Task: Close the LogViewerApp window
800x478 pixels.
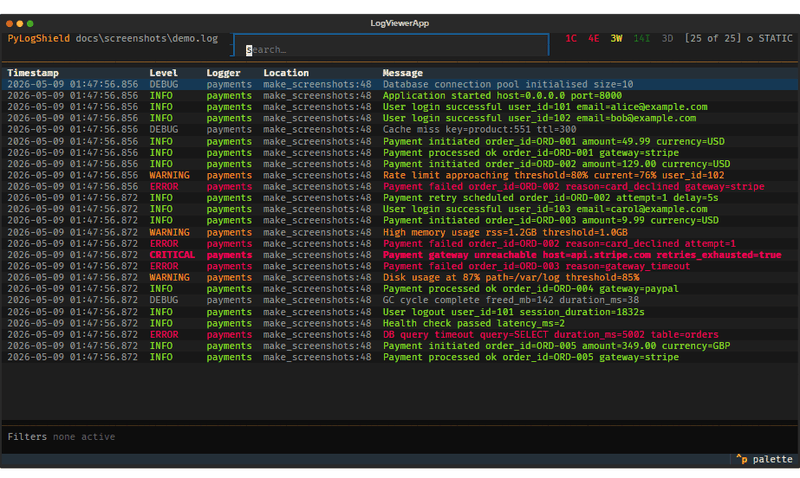Action: coord(9,23)
